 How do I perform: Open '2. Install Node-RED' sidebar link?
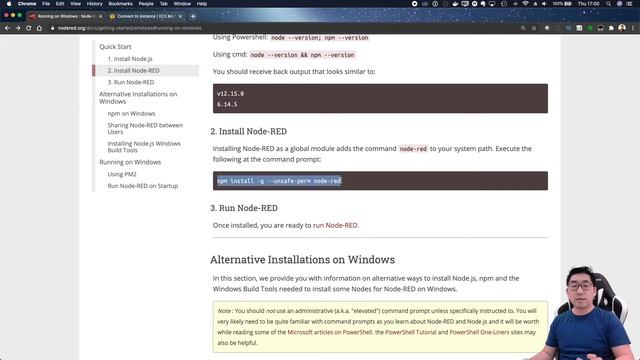point(133,71)
